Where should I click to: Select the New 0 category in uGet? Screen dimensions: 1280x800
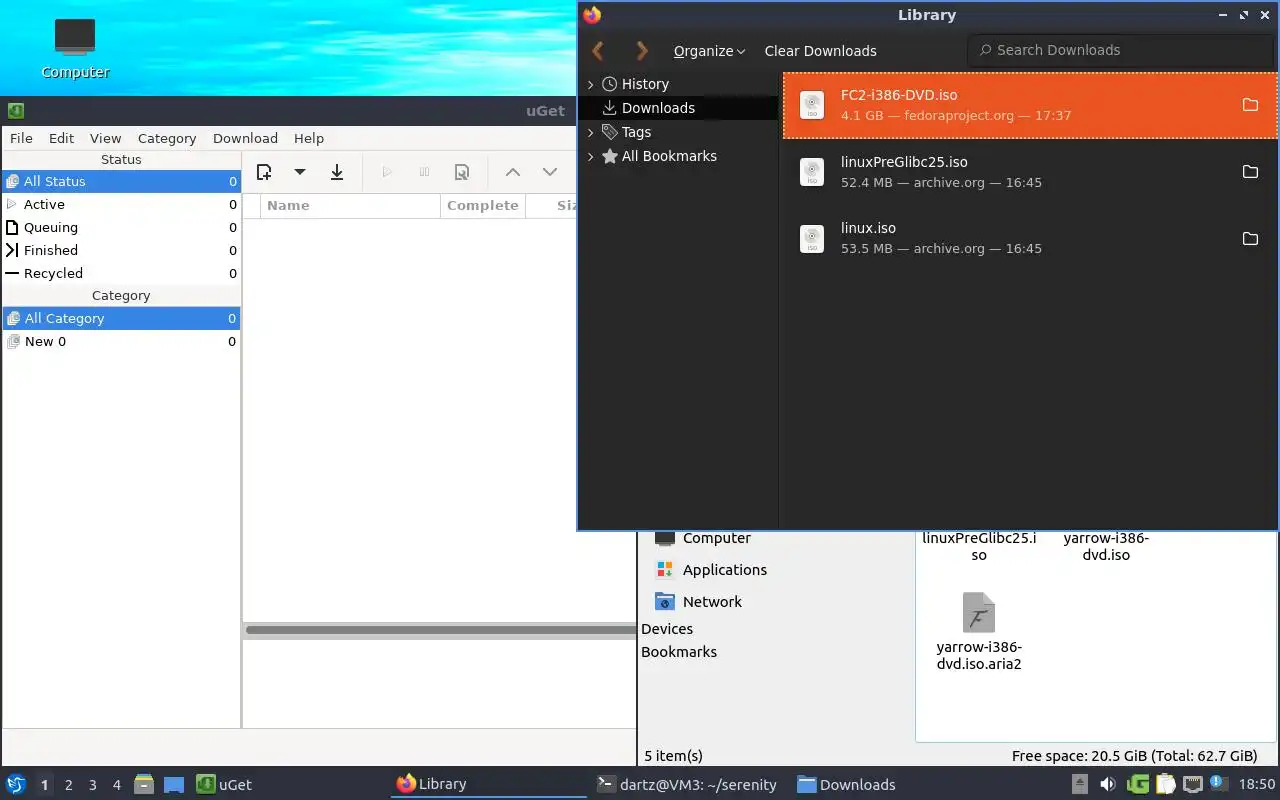(121, 341)
